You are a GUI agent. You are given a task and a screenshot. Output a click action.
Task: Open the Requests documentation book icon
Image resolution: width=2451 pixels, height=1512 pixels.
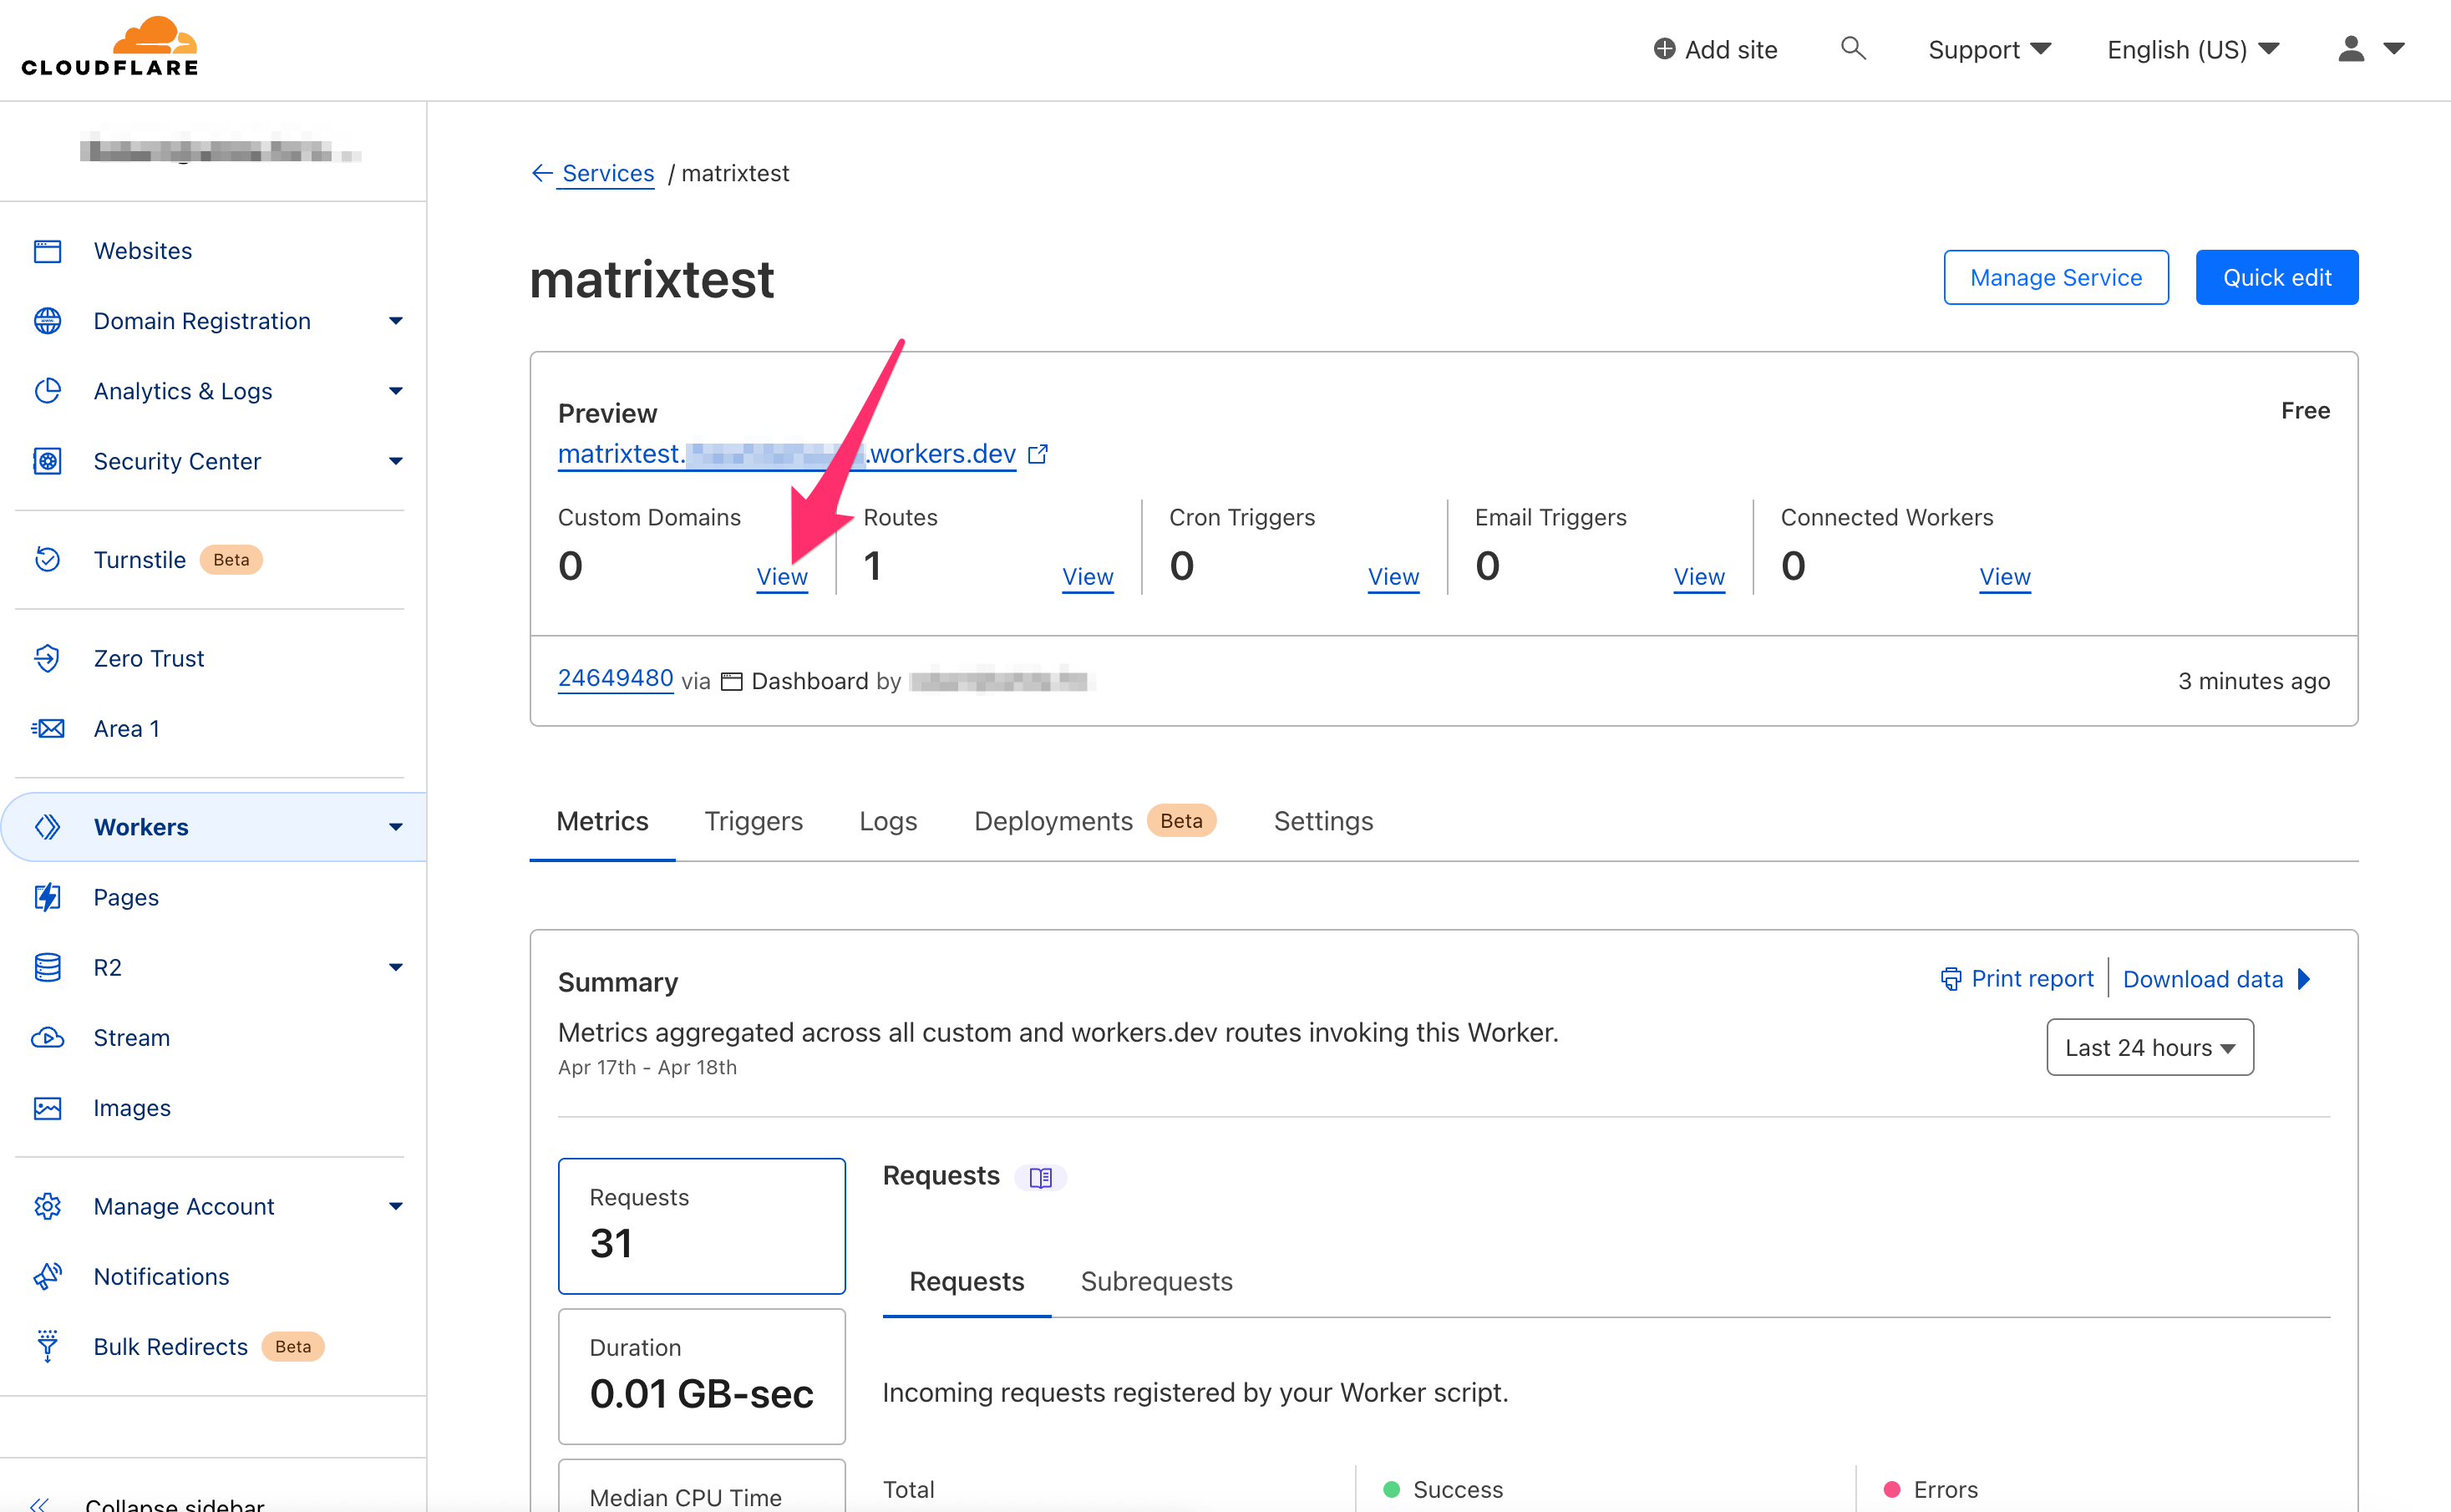click(x=1040, y=1177)
